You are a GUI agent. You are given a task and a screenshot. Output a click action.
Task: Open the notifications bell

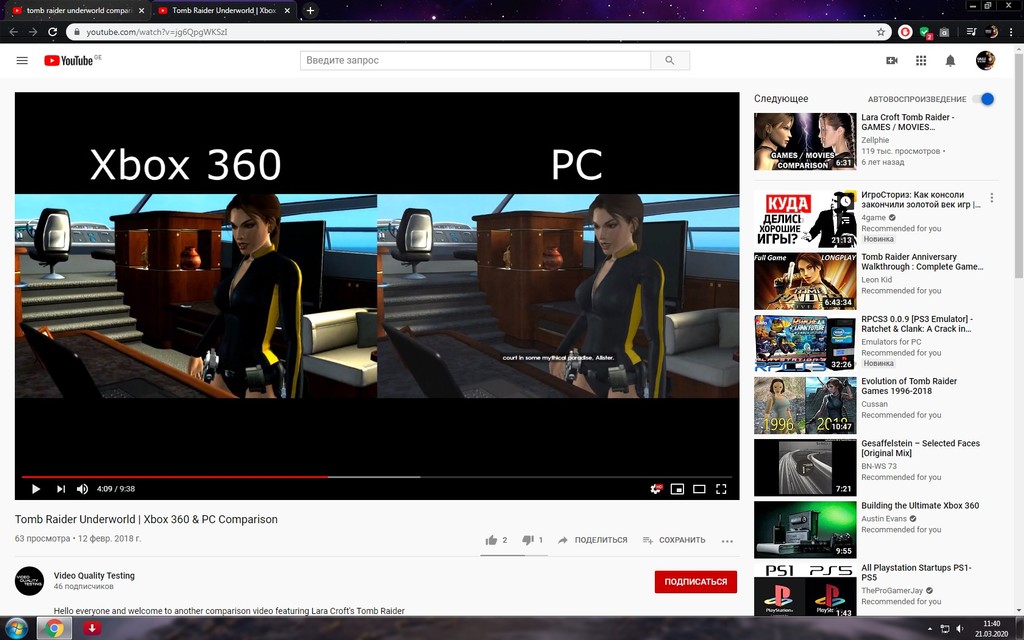pyautogui.click(x=950, y=60)
